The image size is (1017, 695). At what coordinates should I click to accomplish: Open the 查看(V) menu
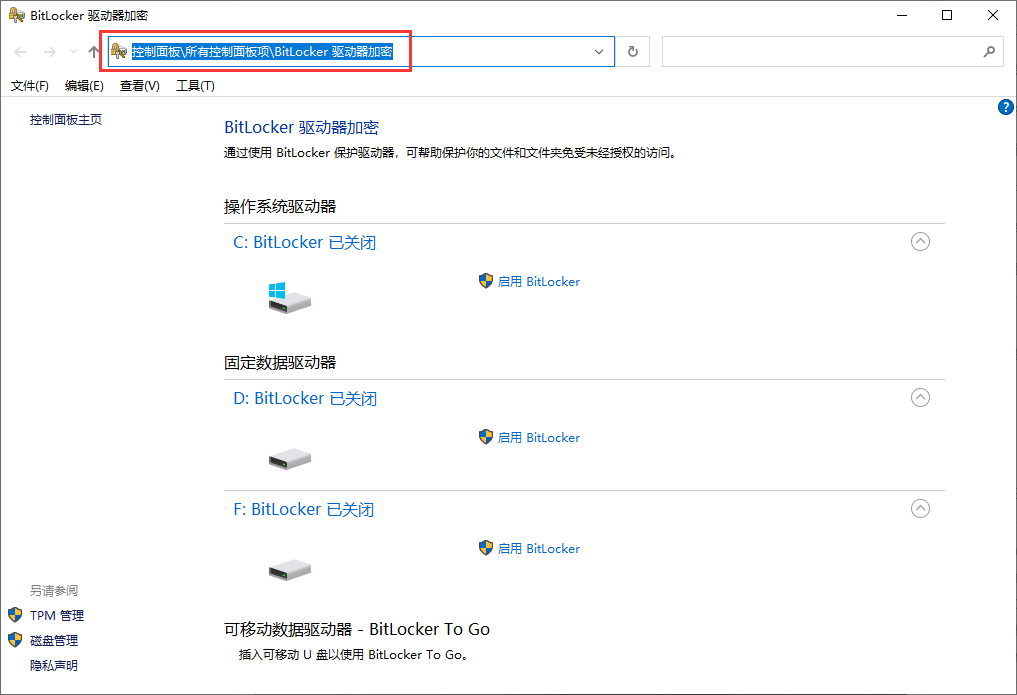coord(140,86)
